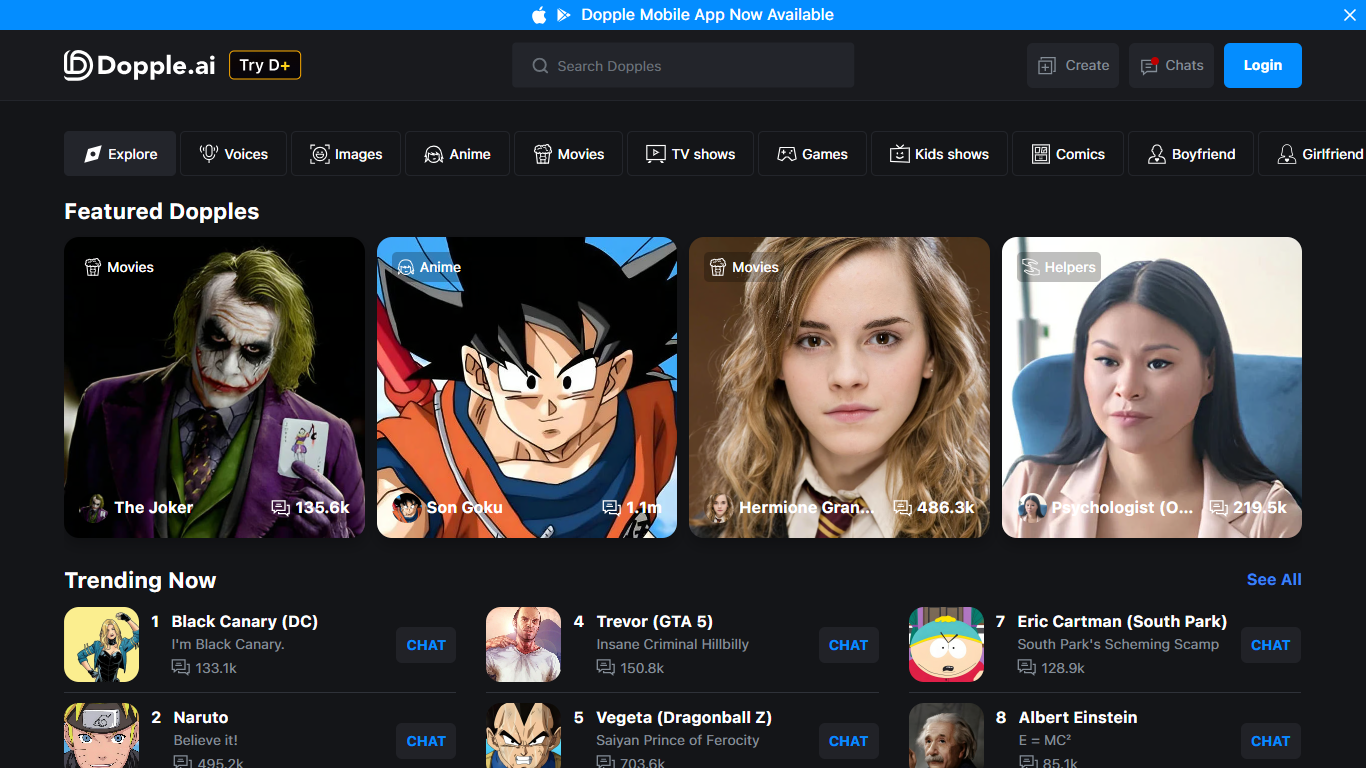Chat with Trevor (GTA 5)
Image resolution: width=1366 pixels, height=768 pixels.
coord(848,645)
